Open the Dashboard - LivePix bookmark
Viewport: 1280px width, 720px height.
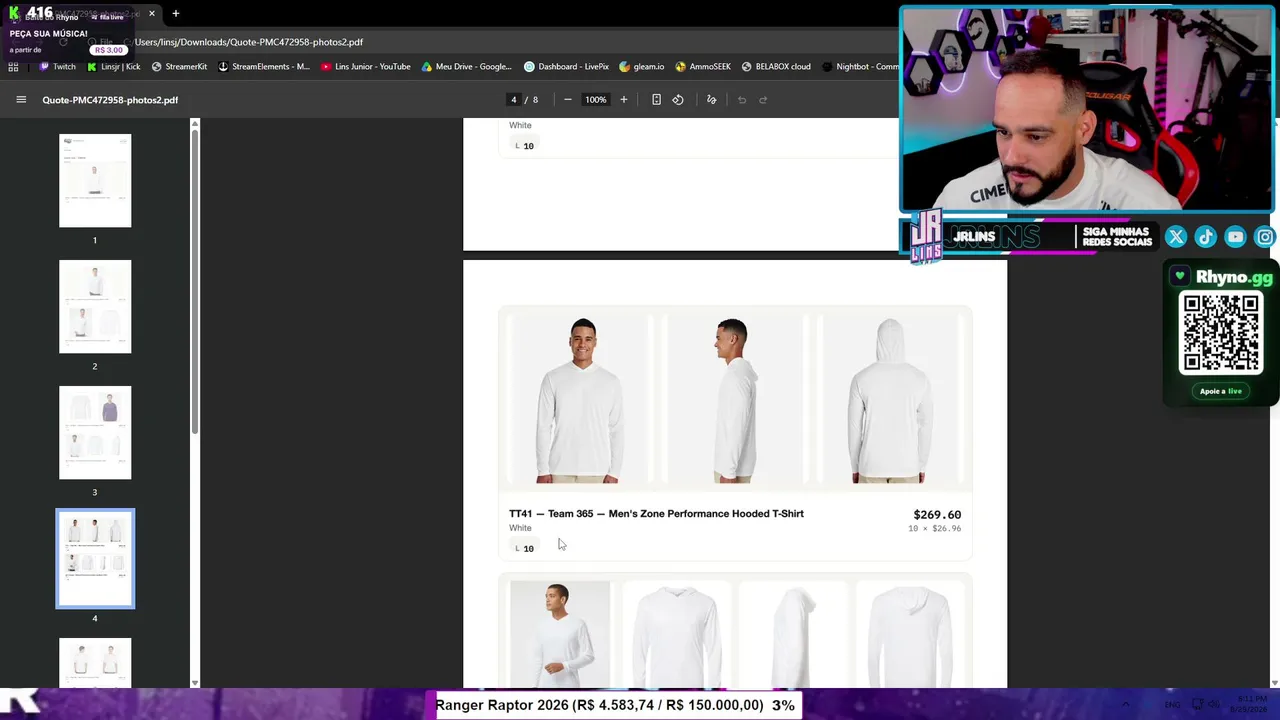[x=566, y=67]
